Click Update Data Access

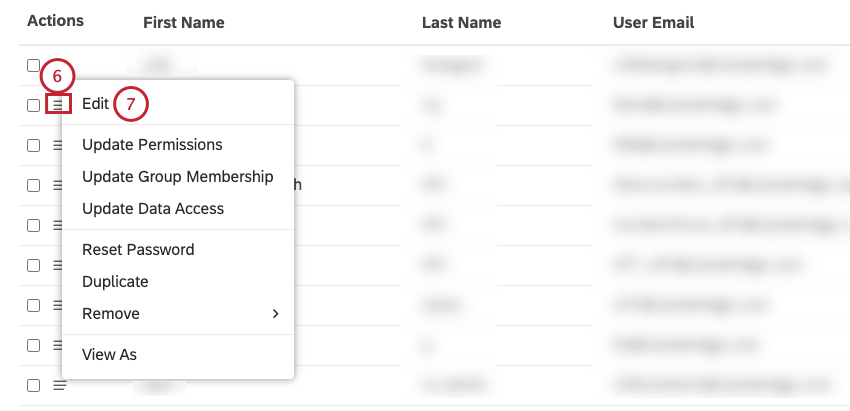click(153, 209)
